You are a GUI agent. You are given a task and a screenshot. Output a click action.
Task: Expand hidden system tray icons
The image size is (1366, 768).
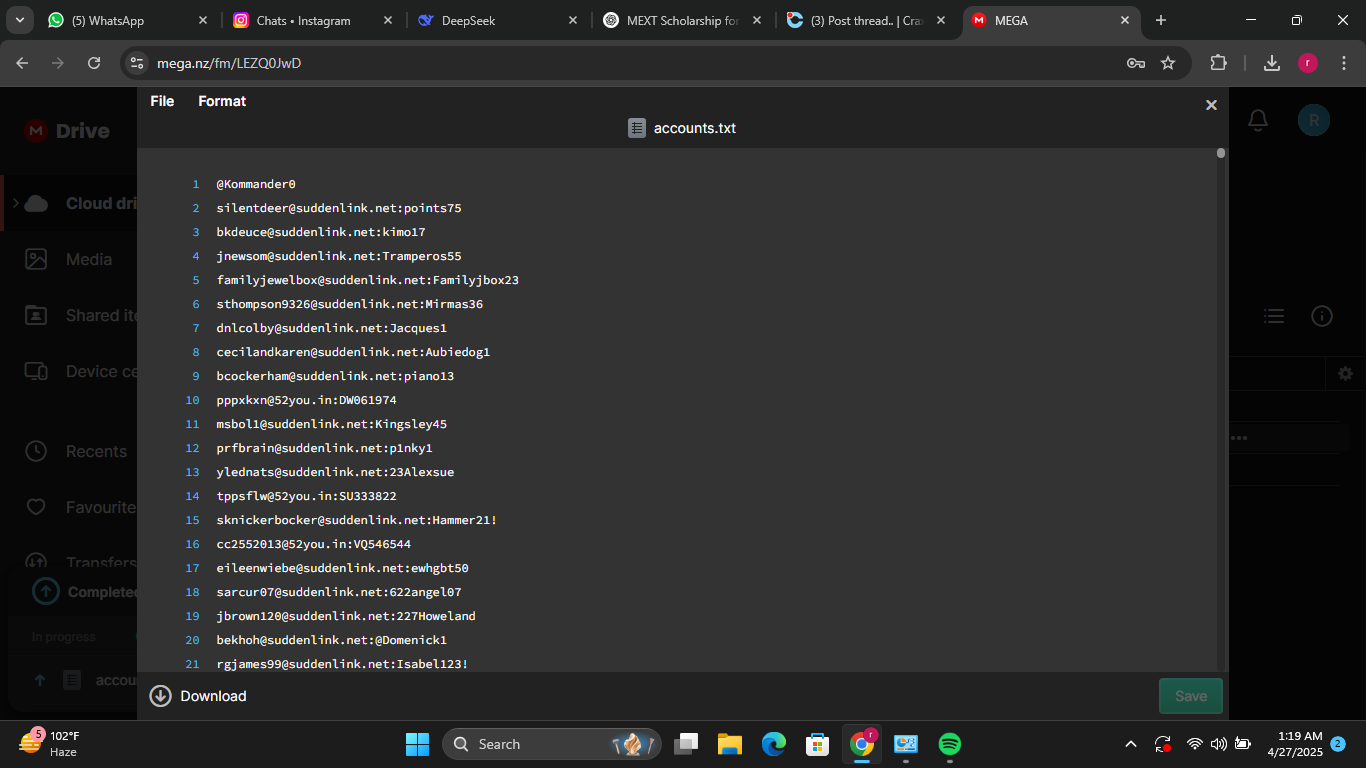(x=1130, y=744)
